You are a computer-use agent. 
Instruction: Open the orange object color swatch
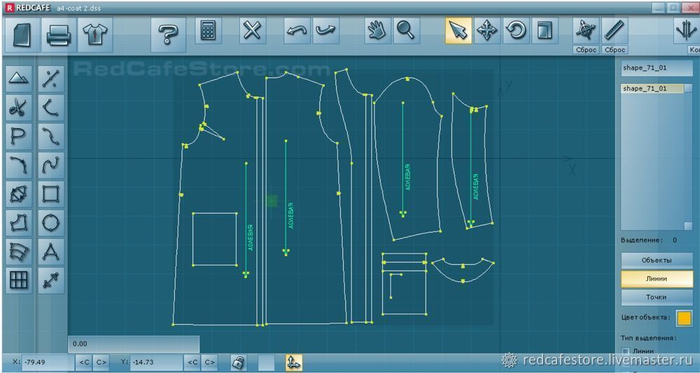684,318
